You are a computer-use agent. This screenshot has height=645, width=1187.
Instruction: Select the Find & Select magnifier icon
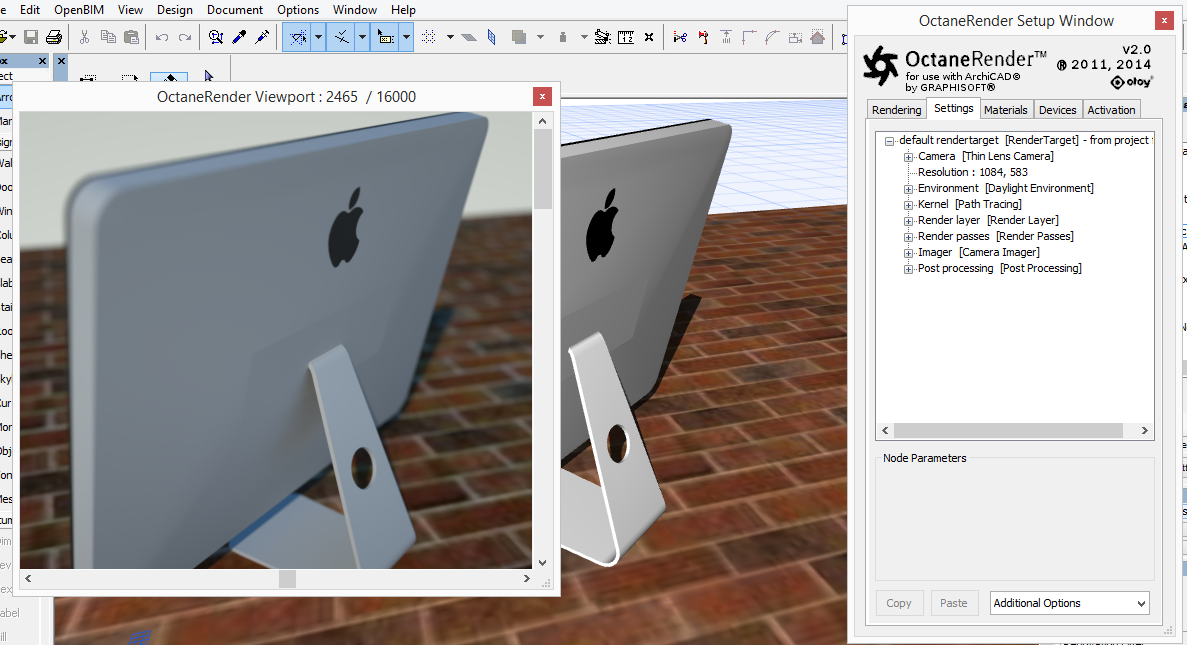(x=216, y=37)
